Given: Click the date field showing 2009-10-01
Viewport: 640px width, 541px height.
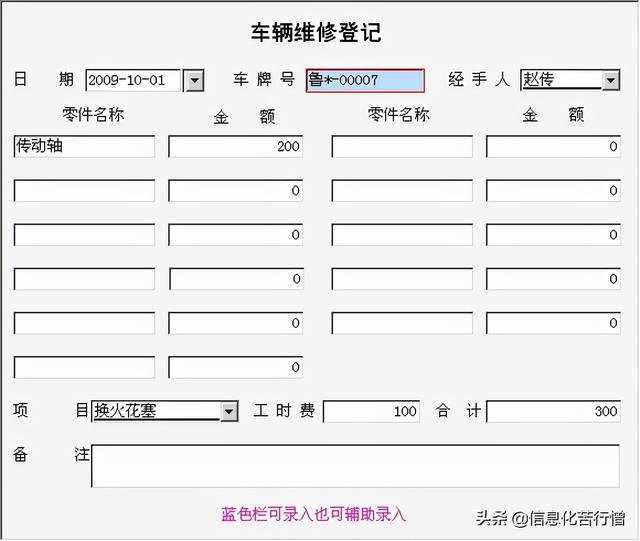Looking at the screenshot, I should [x=133, y=80].
